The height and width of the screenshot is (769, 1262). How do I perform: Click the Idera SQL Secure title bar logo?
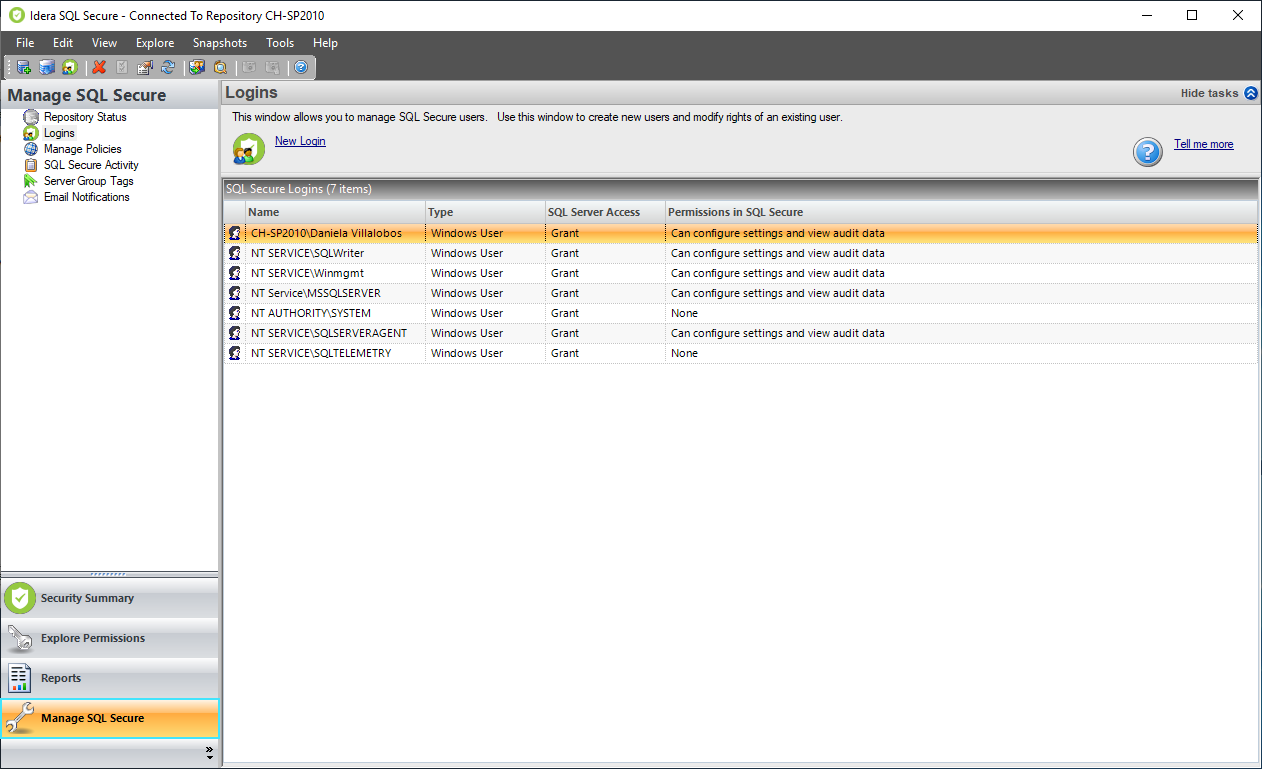coord(16,15)
